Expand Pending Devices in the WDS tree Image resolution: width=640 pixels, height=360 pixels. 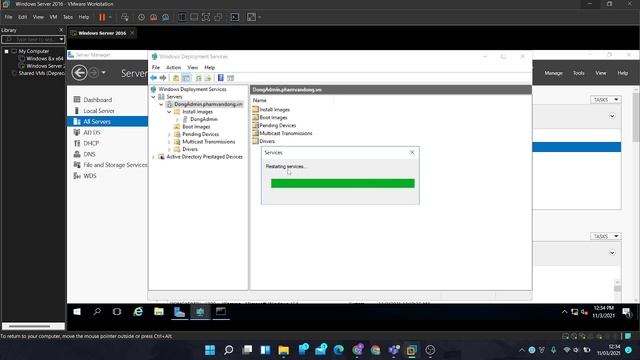(169, 134)
